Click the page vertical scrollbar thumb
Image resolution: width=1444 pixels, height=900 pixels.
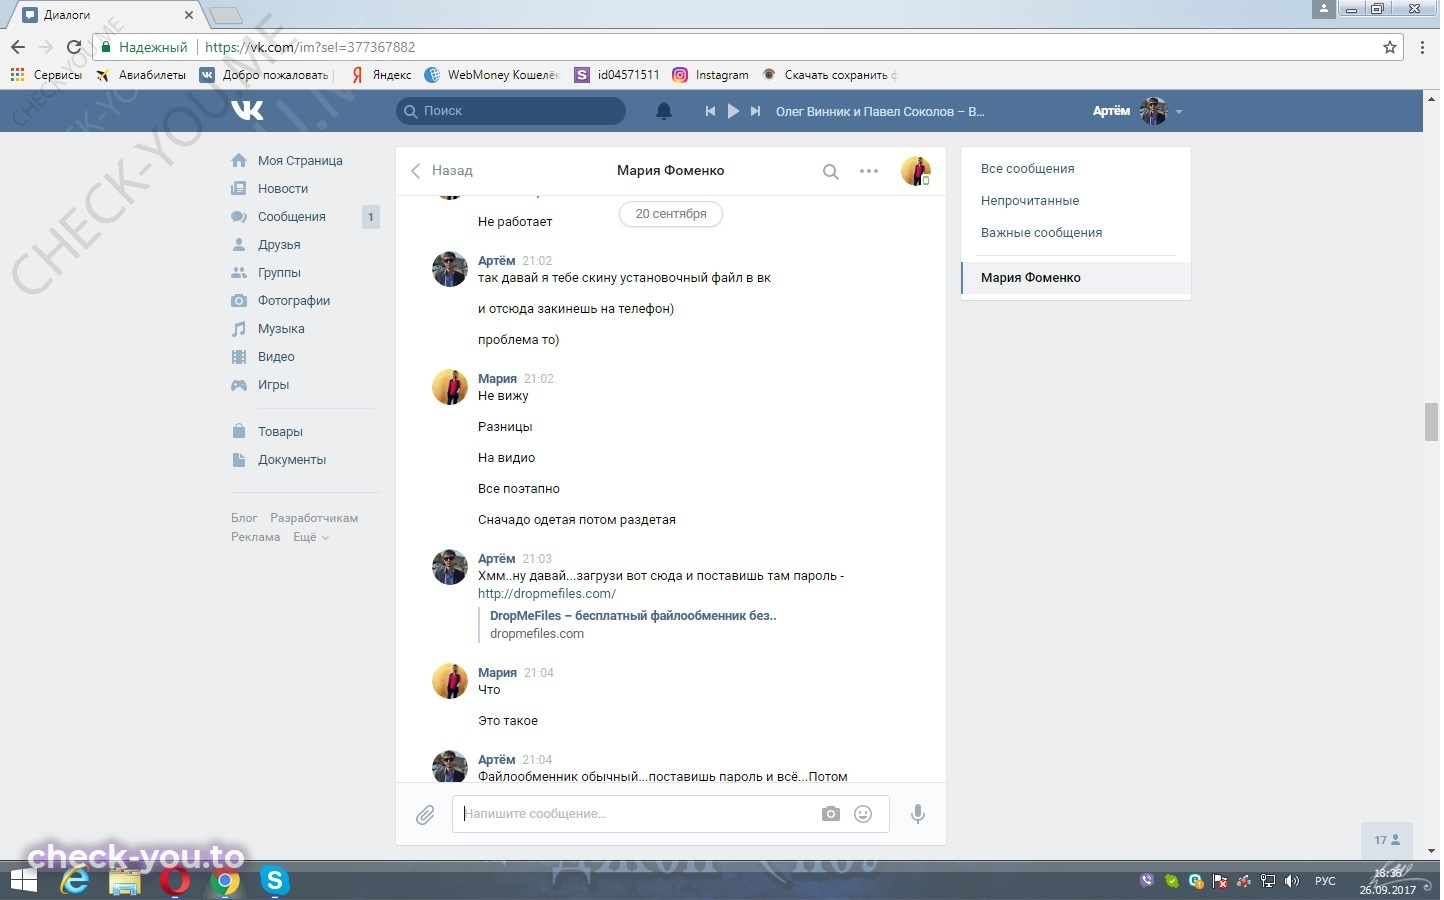tap(1431, 421)
